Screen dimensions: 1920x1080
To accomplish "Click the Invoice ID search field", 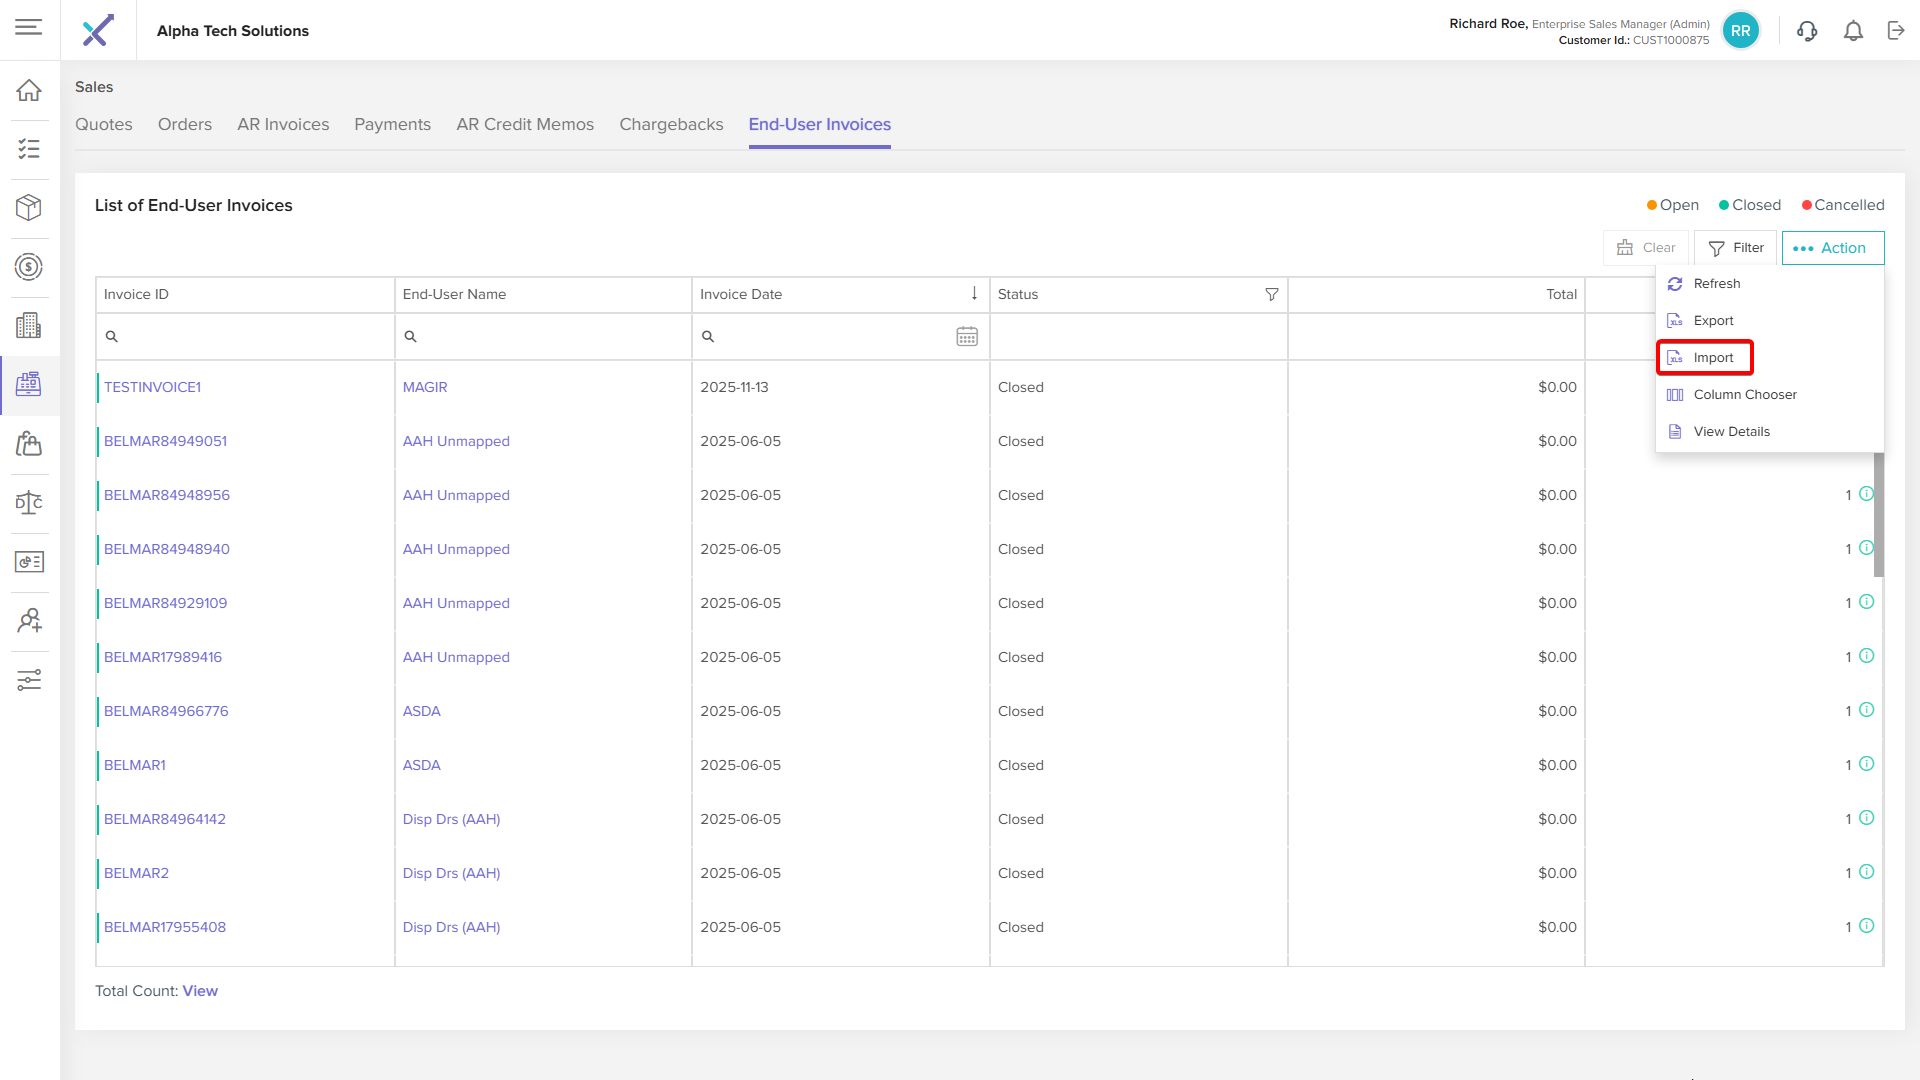I will click(x=250, y=337).
